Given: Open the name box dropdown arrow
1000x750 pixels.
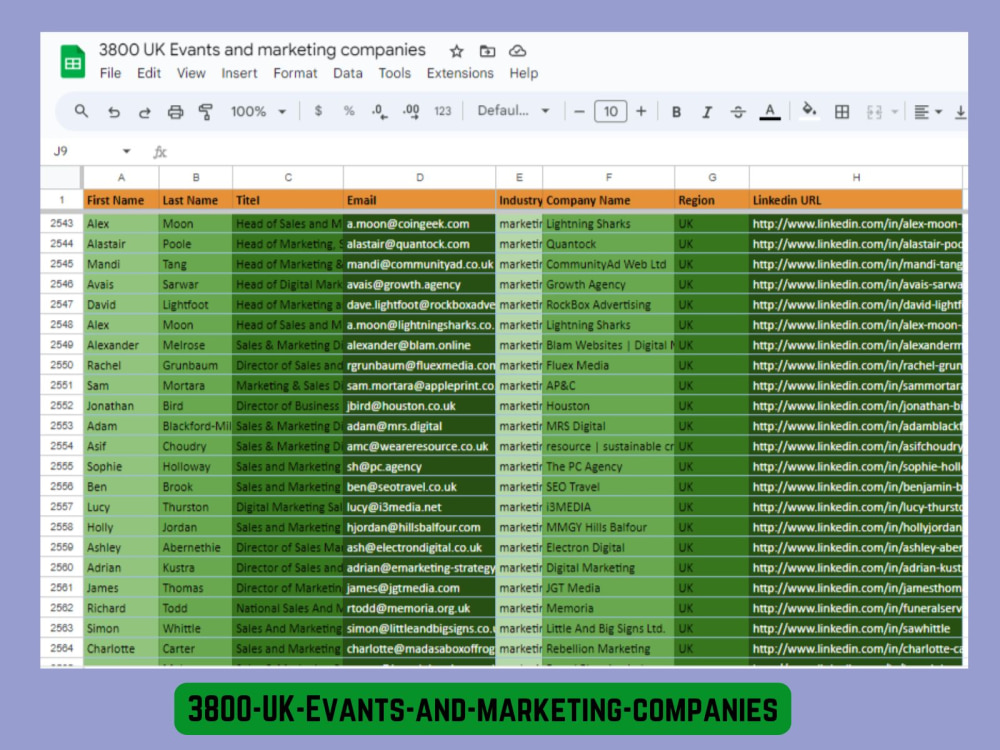Looking at the screenshot, I should [x=126, y=151].
